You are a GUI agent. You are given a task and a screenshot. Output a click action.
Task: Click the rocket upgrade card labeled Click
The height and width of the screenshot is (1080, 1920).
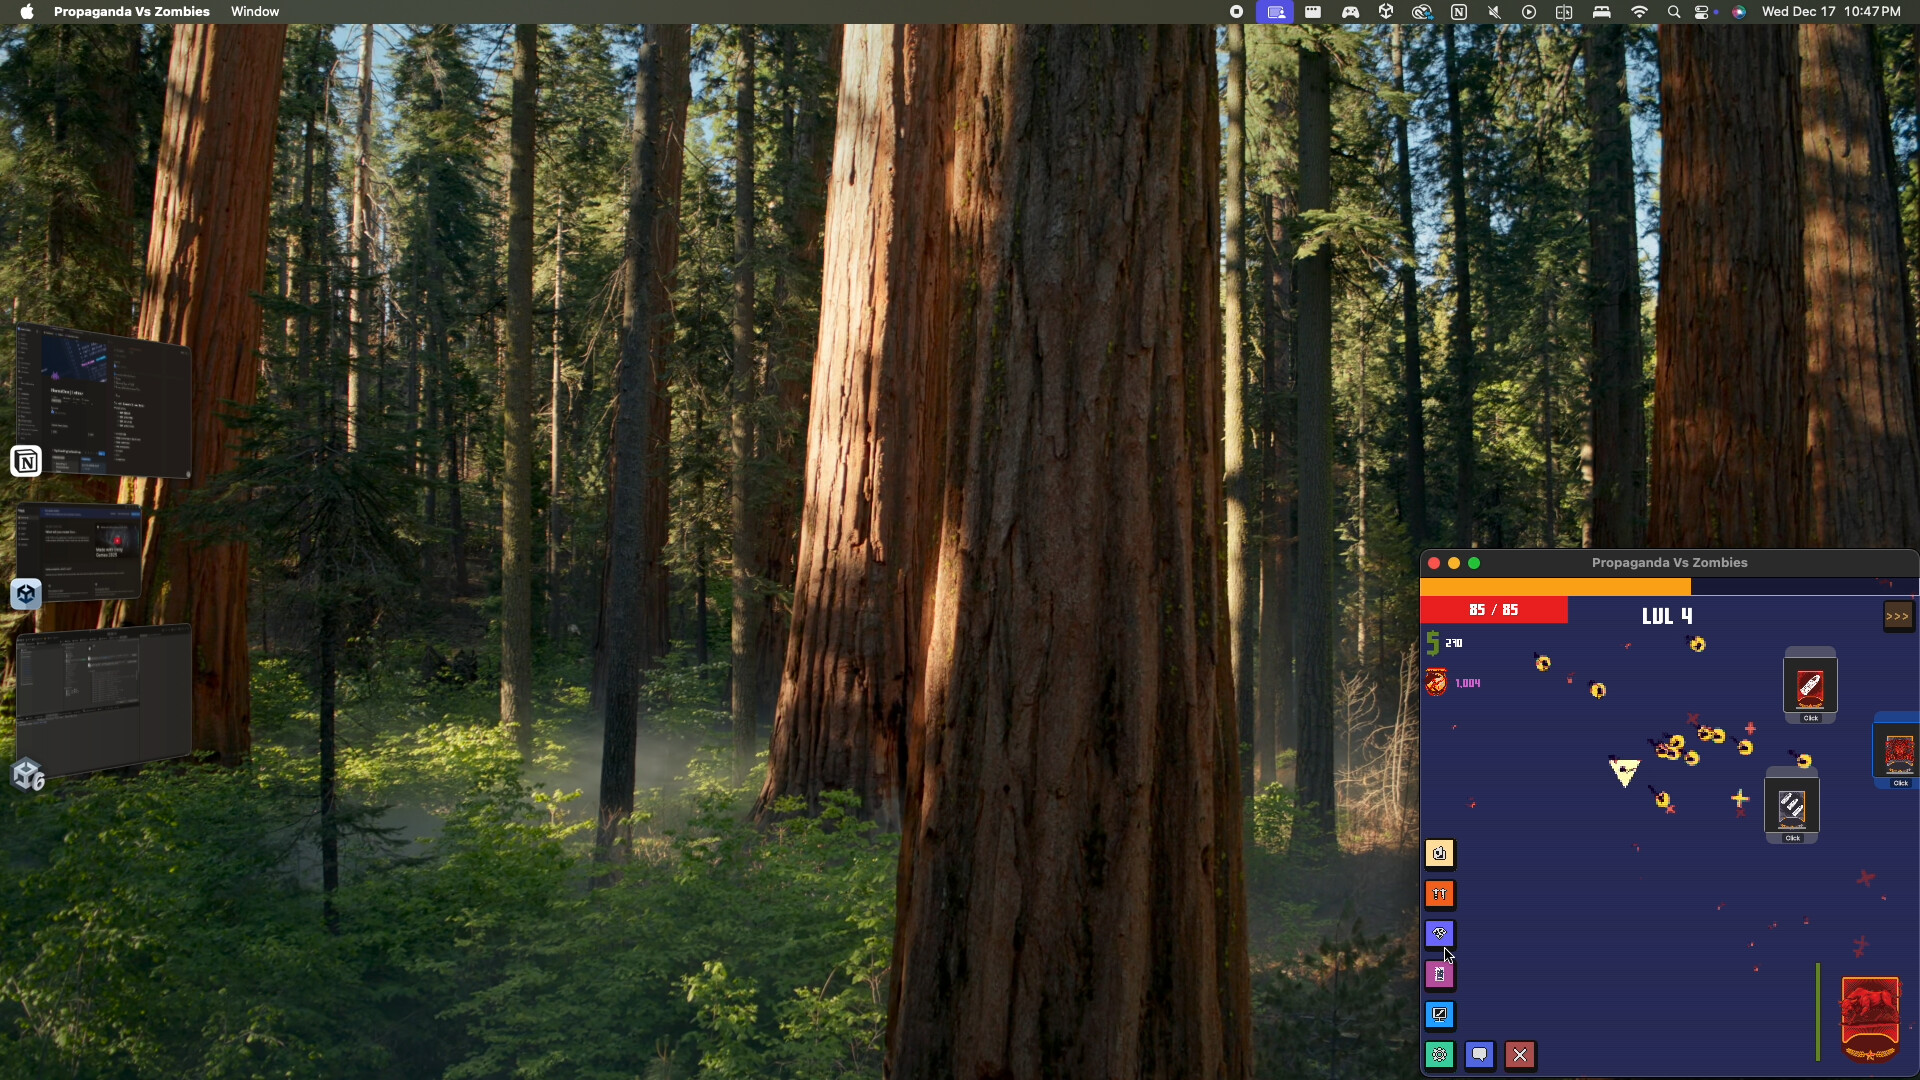pos(1811,686)
